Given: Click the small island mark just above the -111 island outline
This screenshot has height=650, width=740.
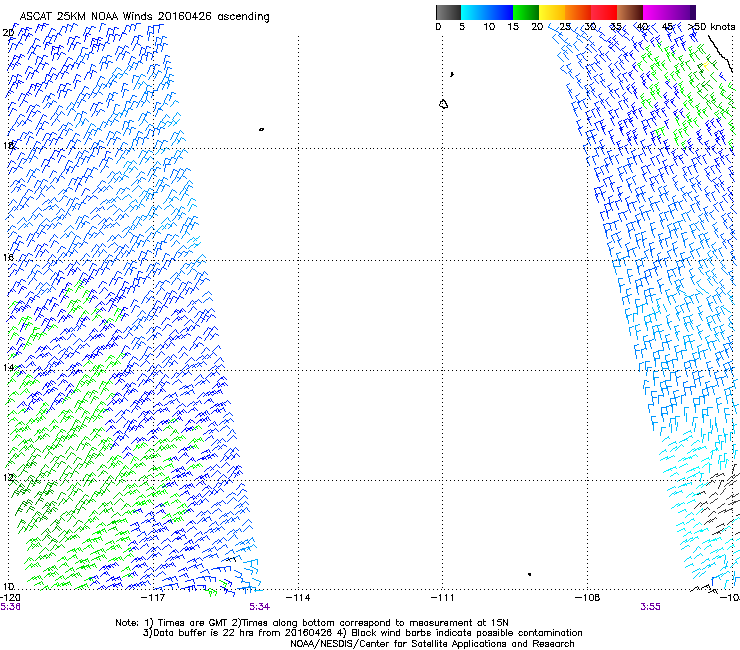Looking at the screenshot, I should (452, 74).
